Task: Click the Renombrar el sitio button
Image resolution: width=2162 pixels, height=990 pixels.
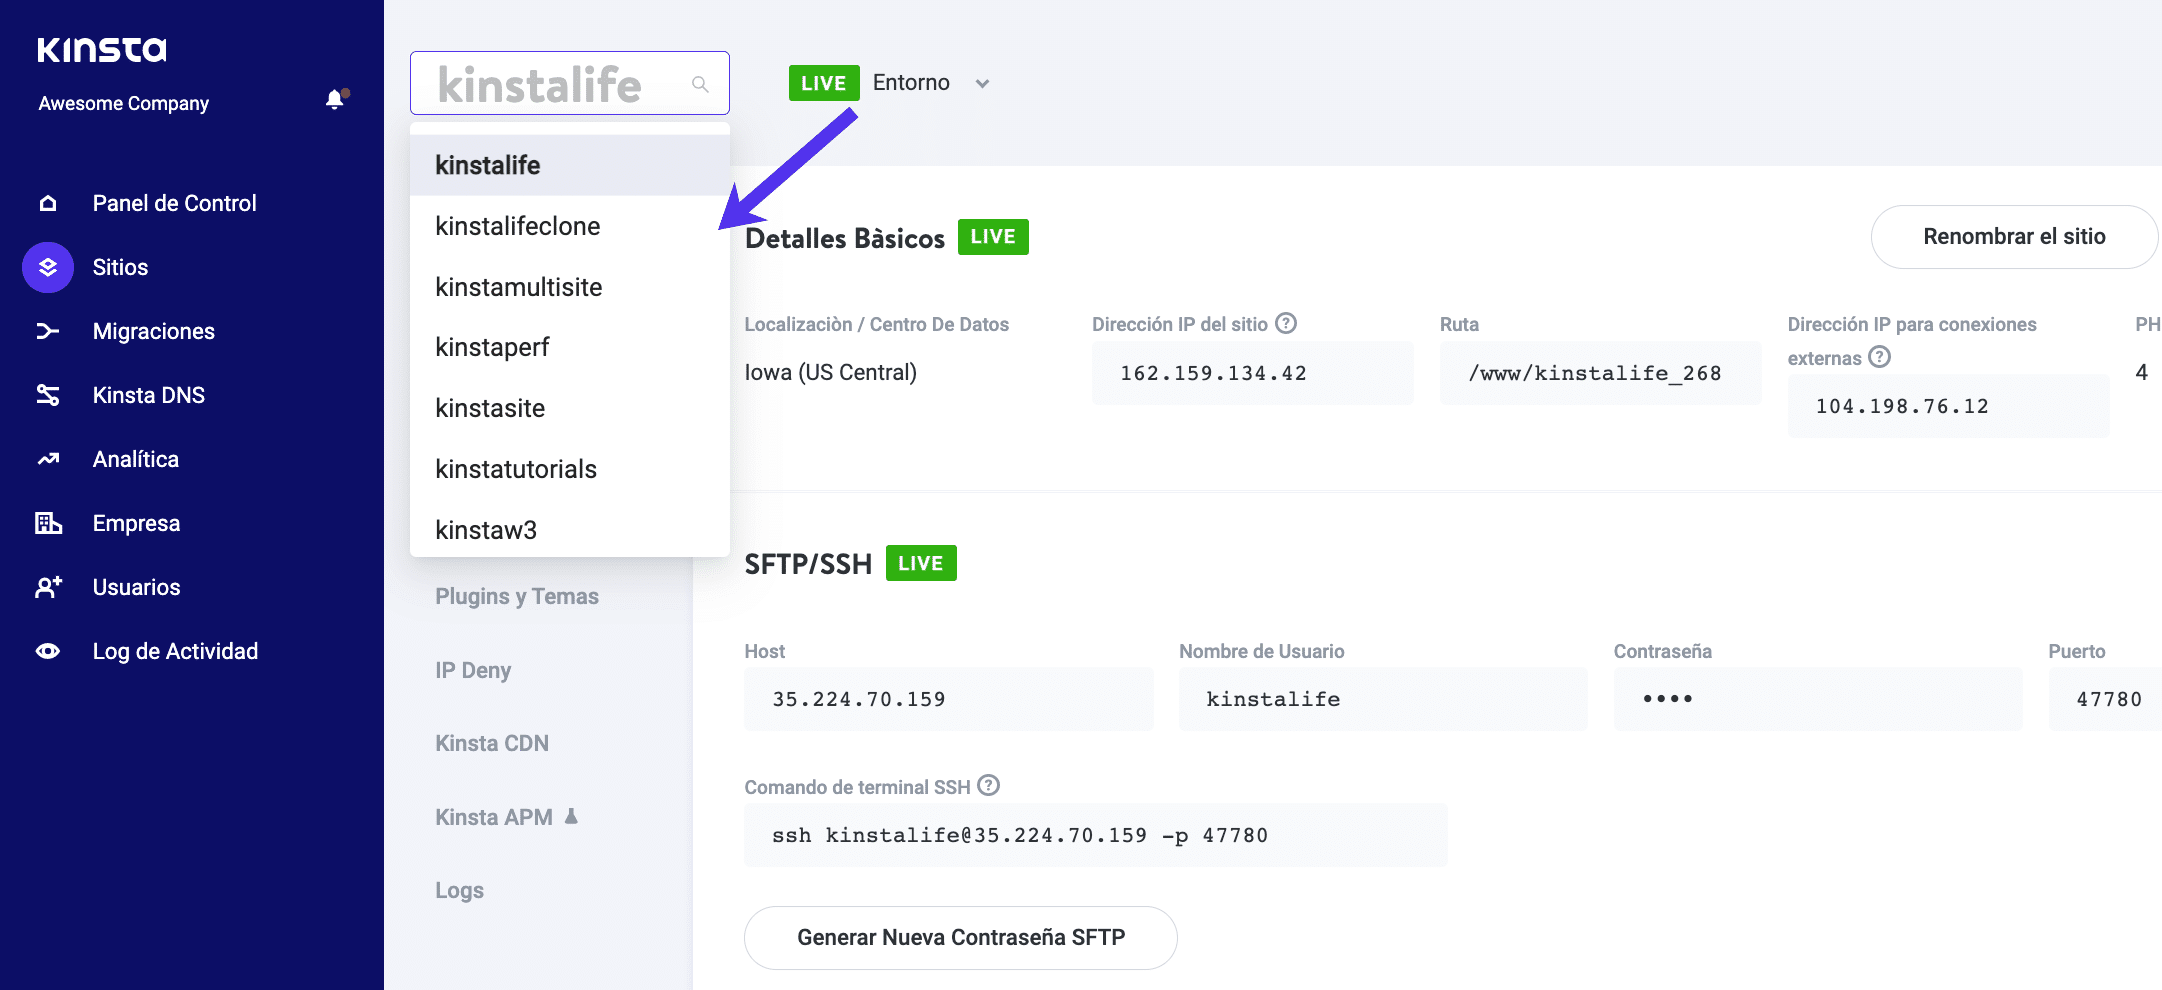Action: point(2014,237)
